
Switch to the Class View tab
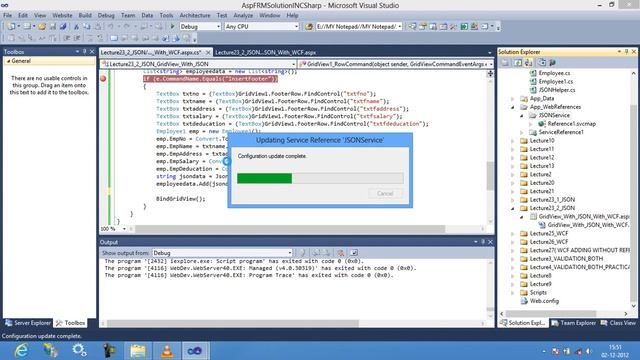[x=618, y=323]
